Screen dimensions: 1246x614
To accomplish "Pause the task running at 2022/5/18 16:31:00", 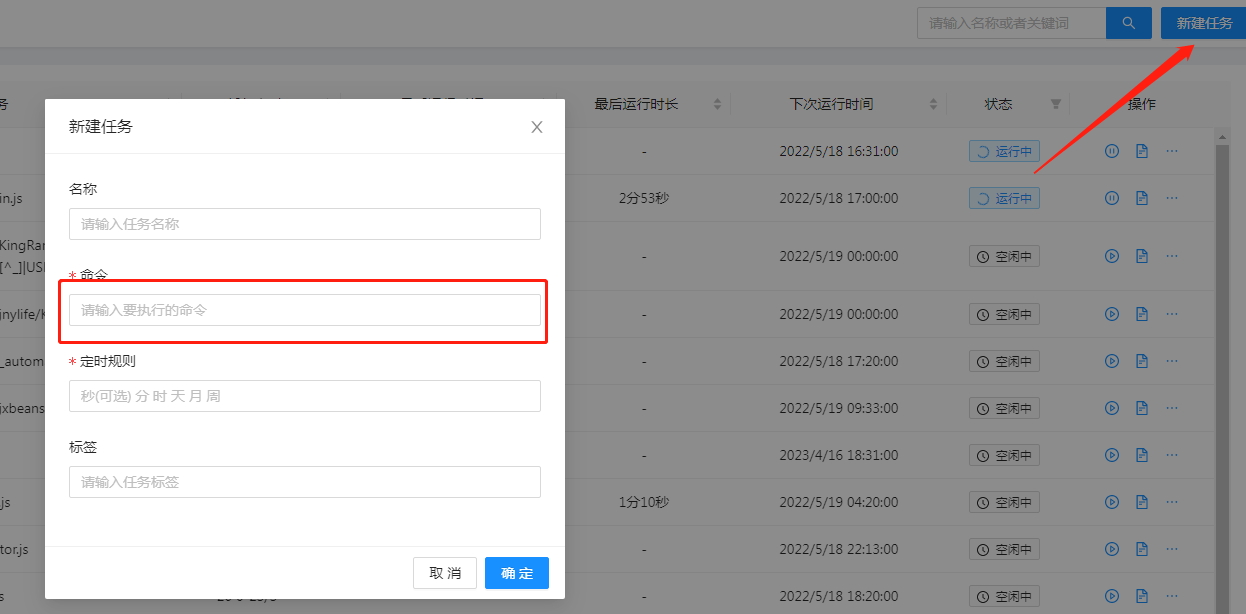I will click(1111, 151).
